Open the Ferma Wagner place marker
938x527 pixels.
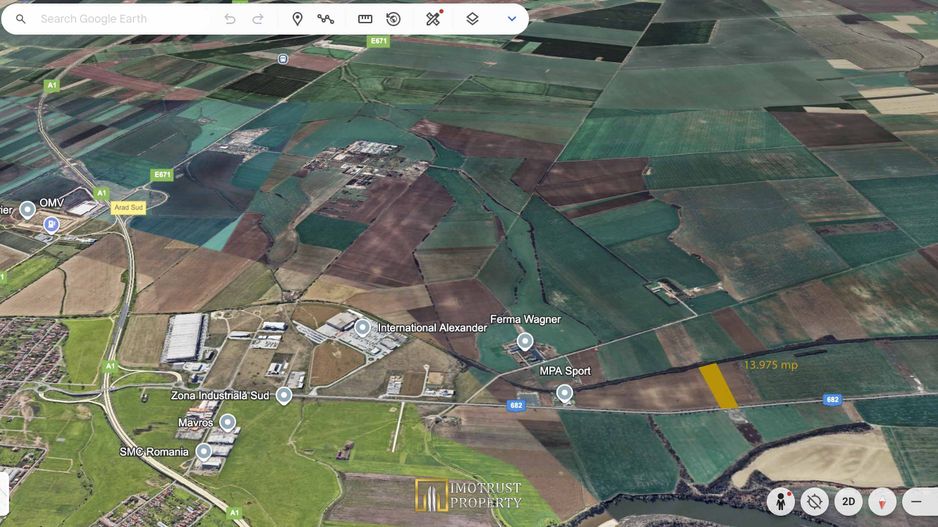click(525, 342)
